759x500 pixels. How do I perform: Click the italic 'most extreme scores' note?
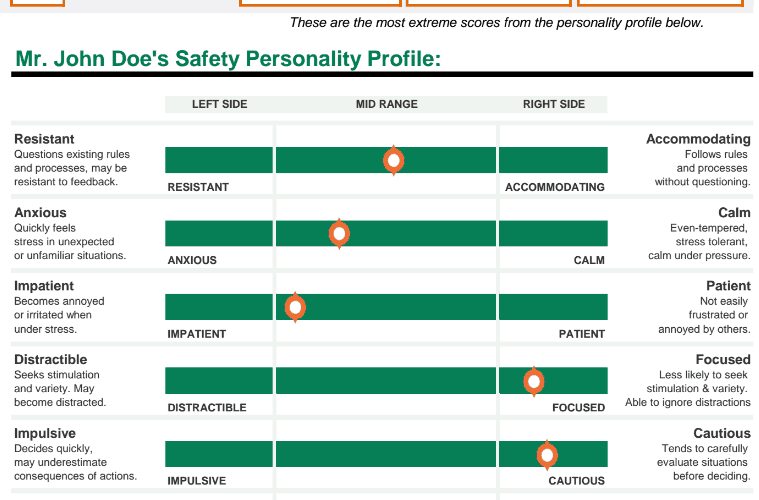point(496,22)
